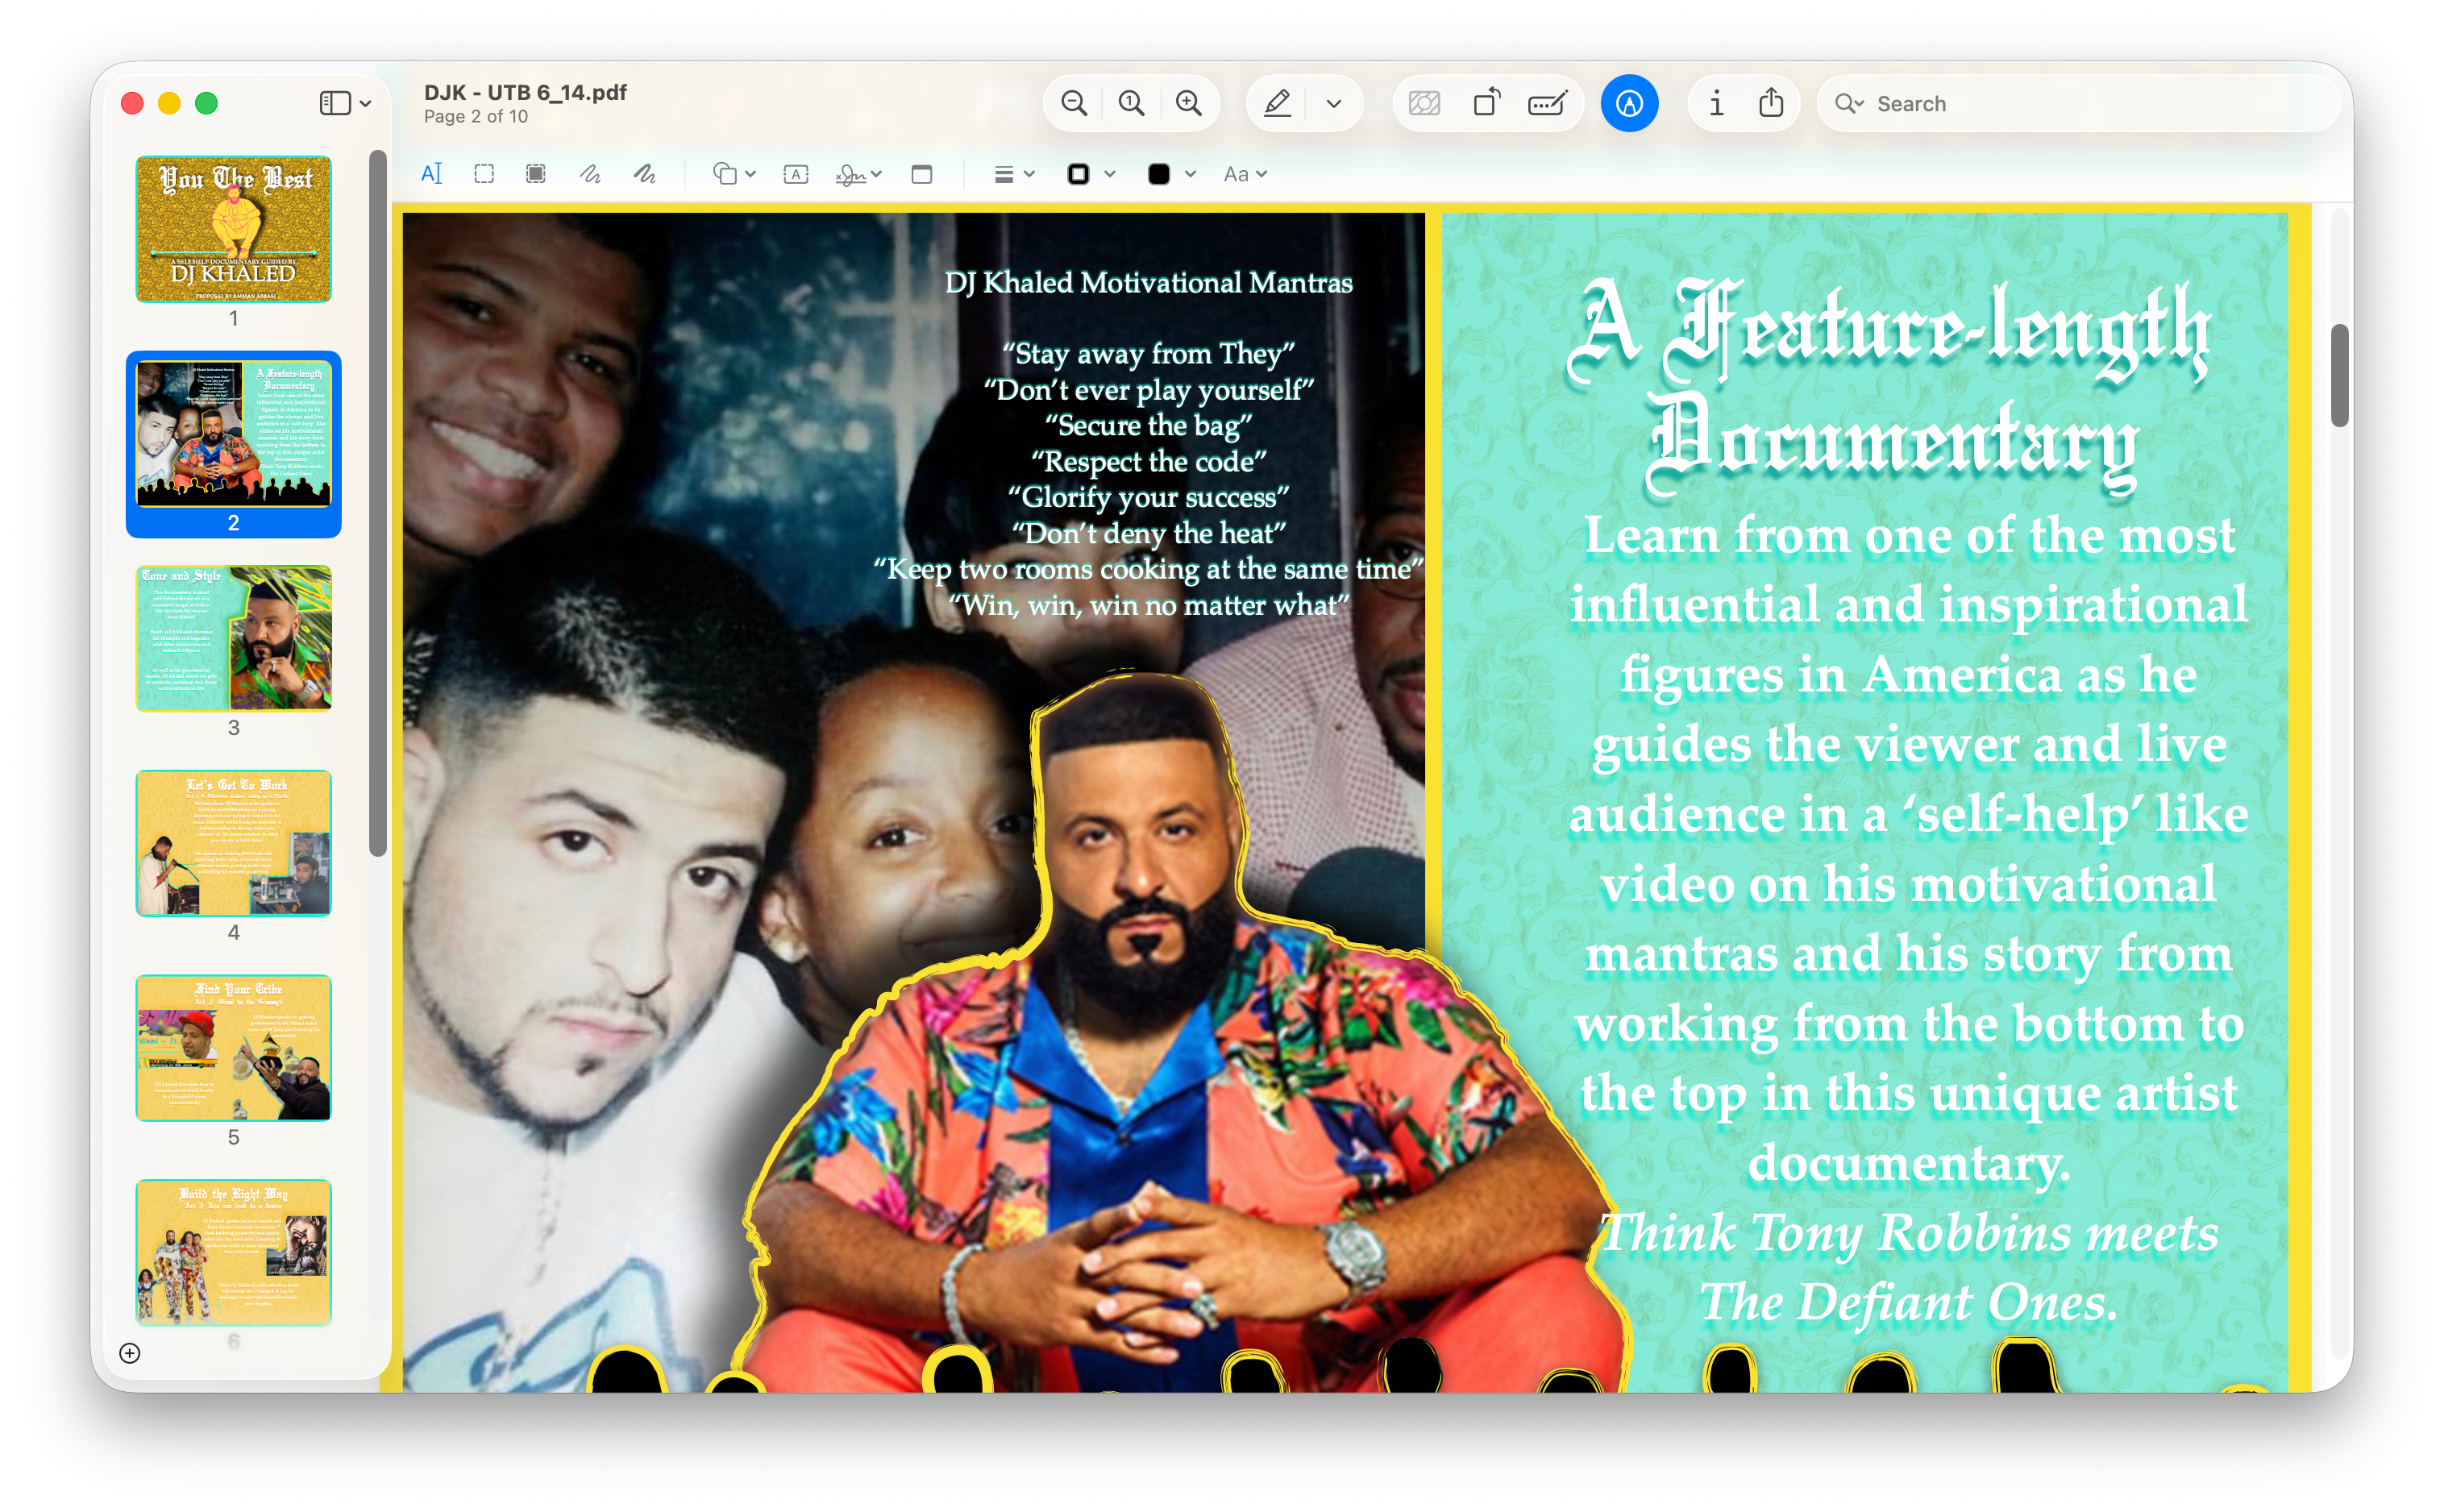Screen dimensions: 2444x1512
Task: Add a text box with the Text tool
Action: (x=796, y=174)
